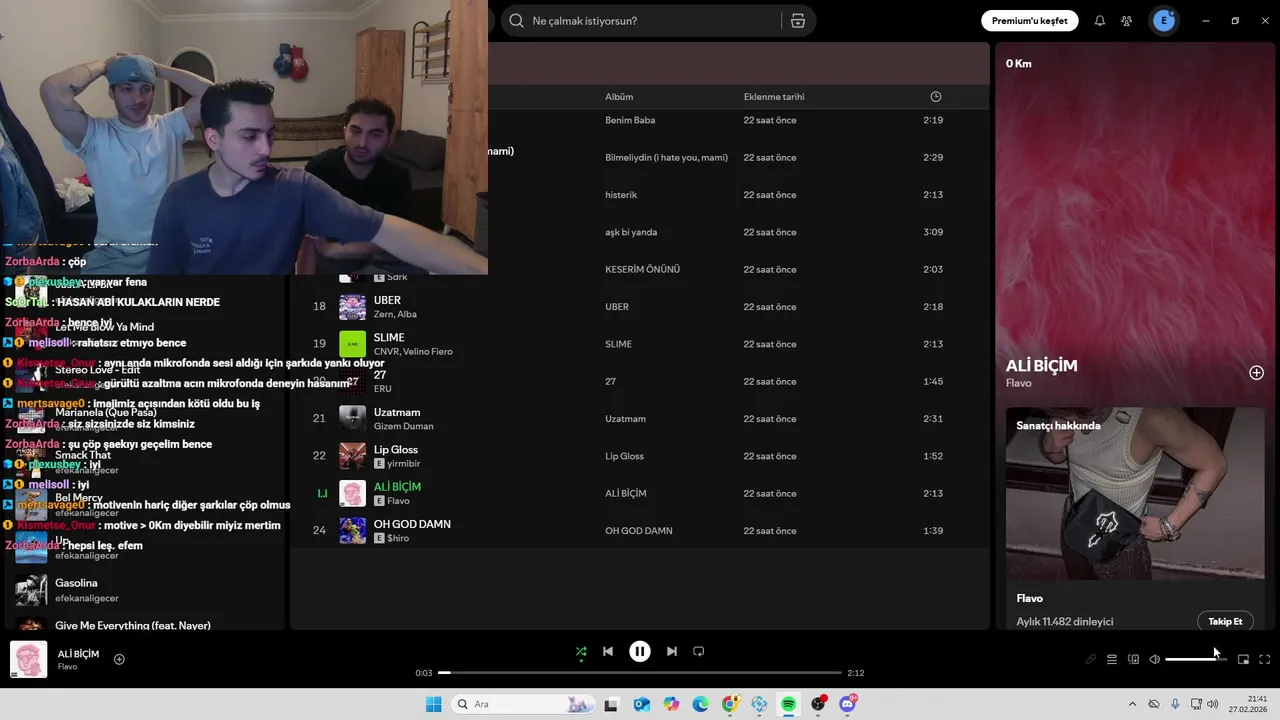Open KESERİM ÖNÜNÜ album link
The height and width of the screenshot is (720, 1280).
[x=642, y=270]
